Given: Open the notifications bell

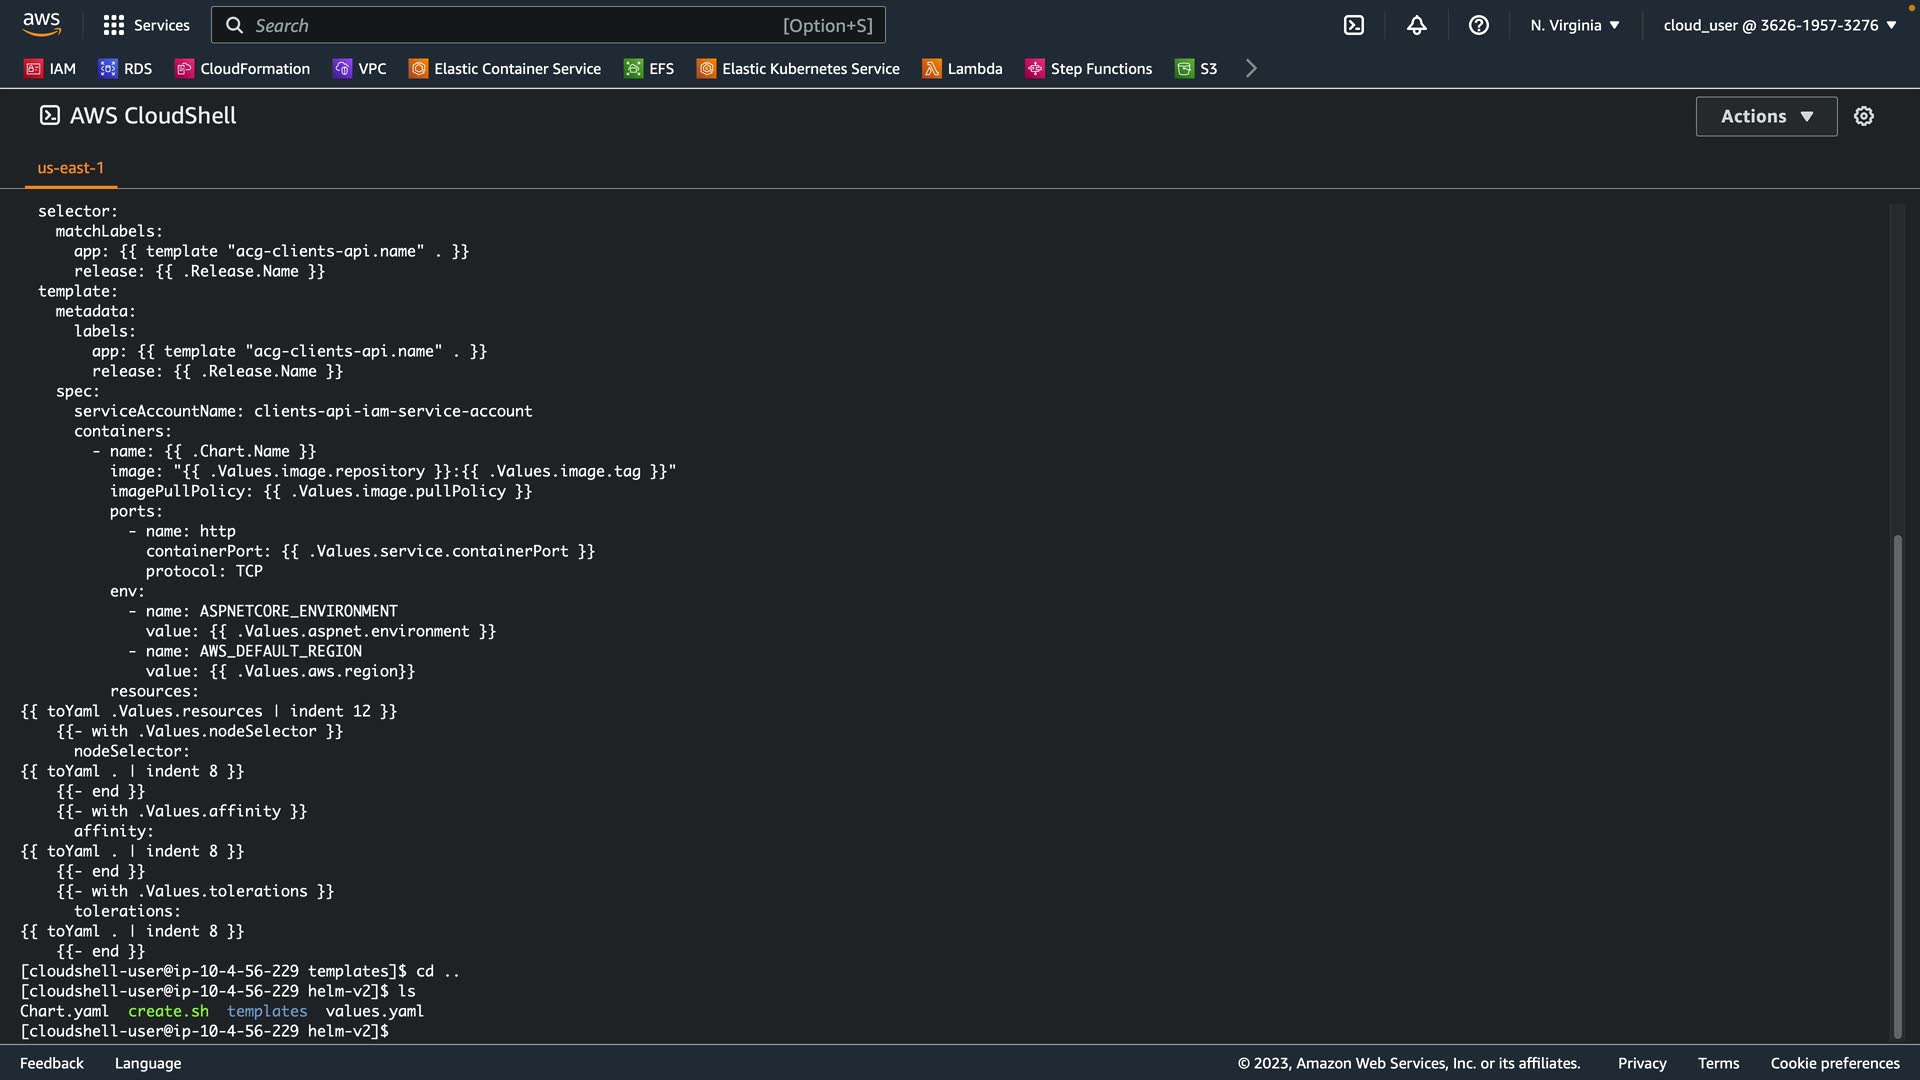Looking at the screenshot, I should 1416,25.
